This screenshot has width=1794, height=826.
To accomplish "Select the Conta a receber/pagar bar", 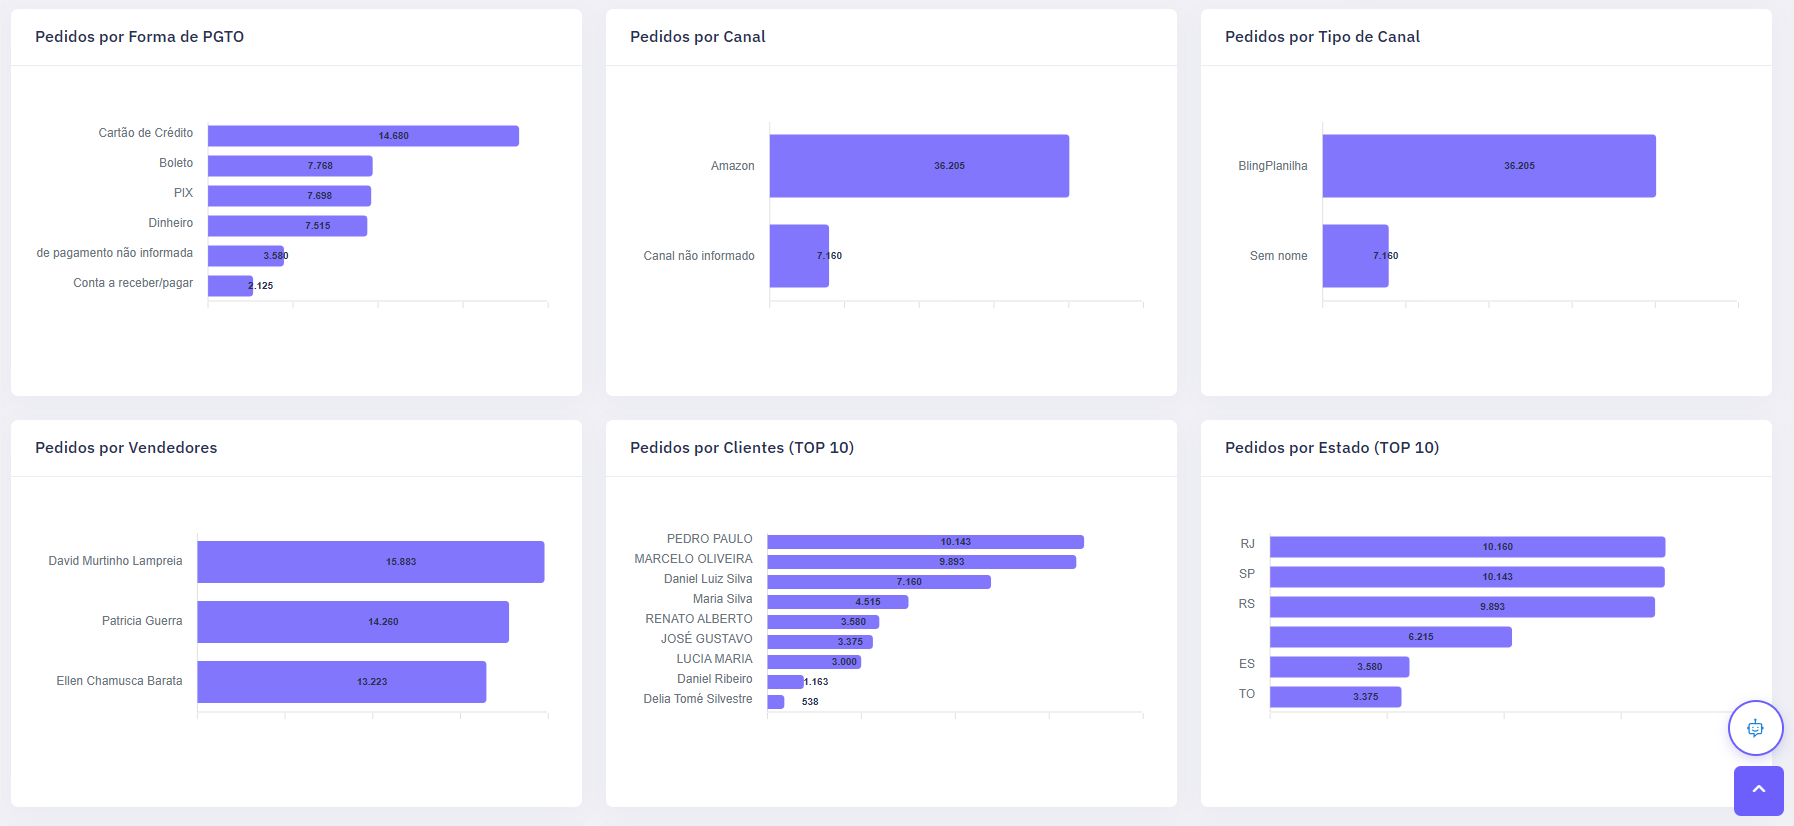I will pyautogui.click(x=230, y=286).
